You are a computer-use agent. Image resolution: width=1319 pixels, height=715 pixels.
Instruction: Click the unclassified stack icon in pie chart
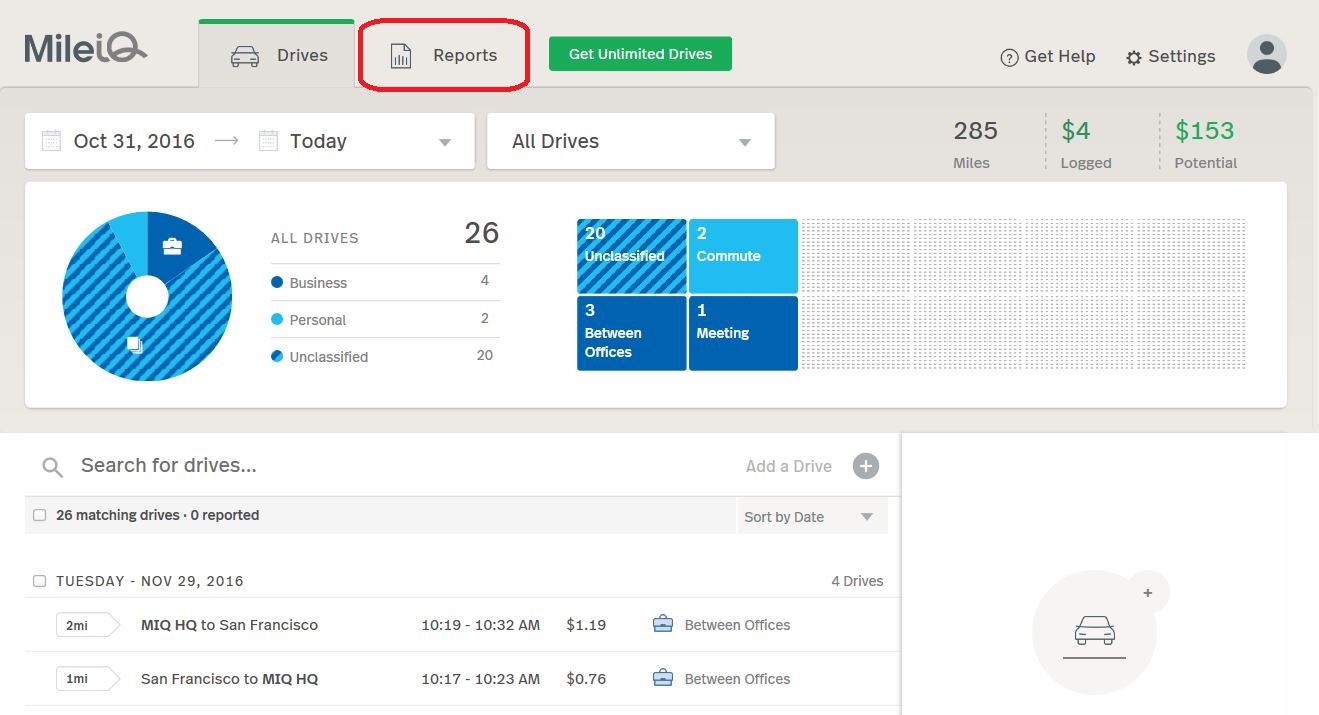(x=135, y=345)
